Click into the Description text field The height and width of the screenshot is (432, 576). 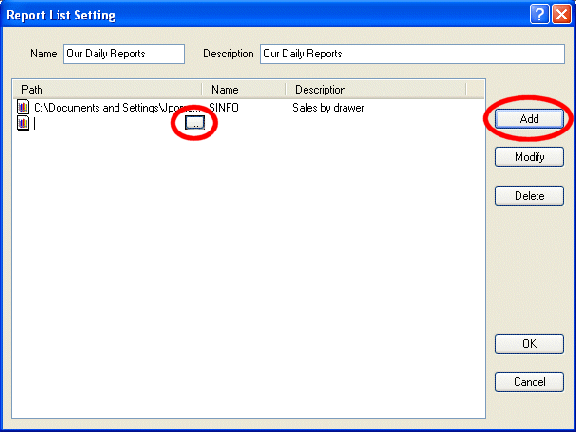pos(412,54)
